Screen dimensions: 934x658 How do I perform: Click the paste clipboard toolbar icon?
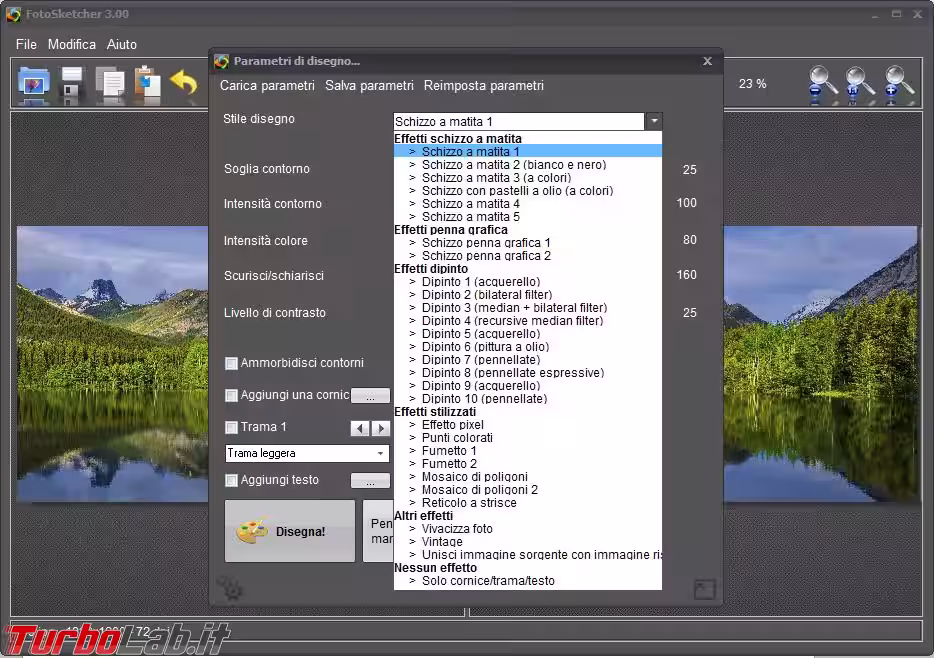tap(147, 85)
